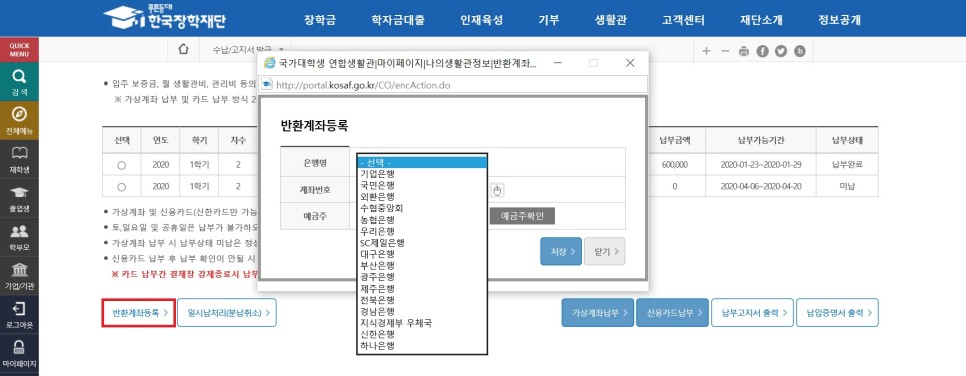
Task: Open the 정보공개 top menu
Action: (x=840, y=20)
